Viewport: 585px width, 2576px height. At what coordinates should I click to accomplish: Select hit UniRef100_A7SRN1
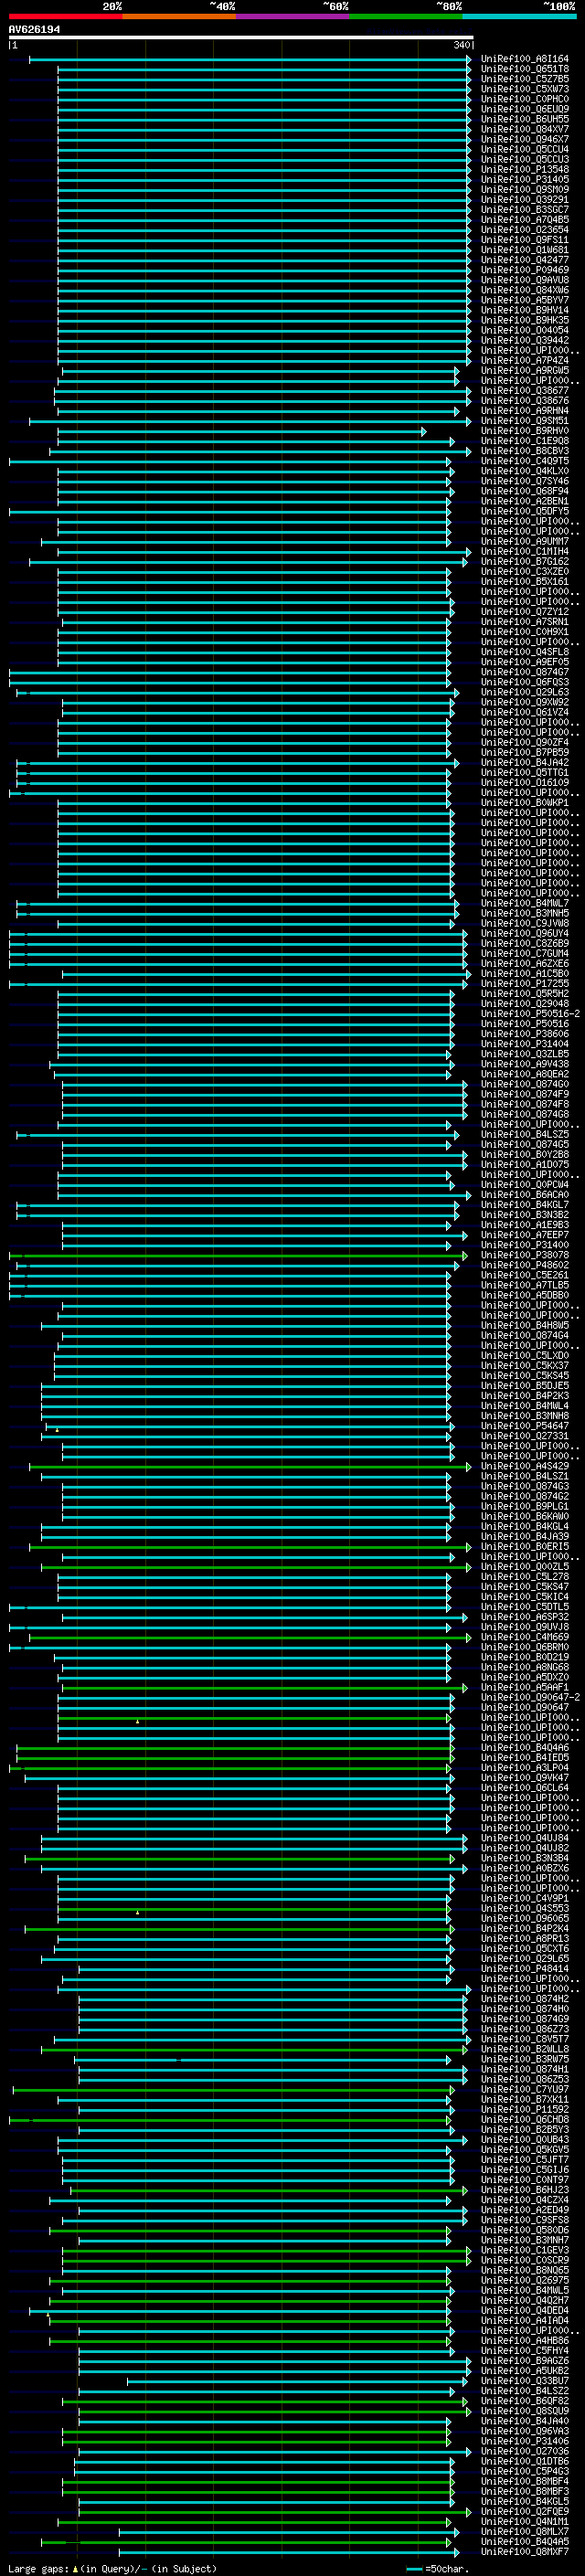pos(524,622)
